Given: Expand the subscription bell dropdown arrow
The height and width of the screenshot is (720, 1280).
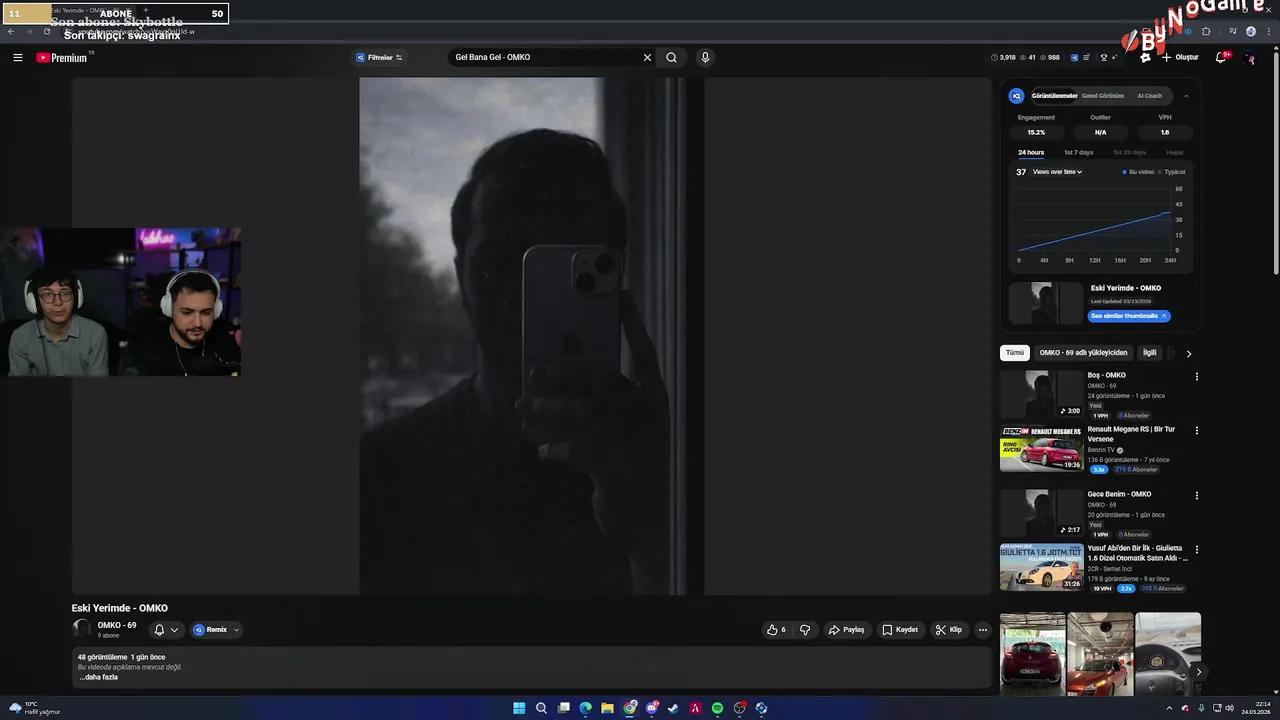Looking at the screenshot, I should 174,630.
